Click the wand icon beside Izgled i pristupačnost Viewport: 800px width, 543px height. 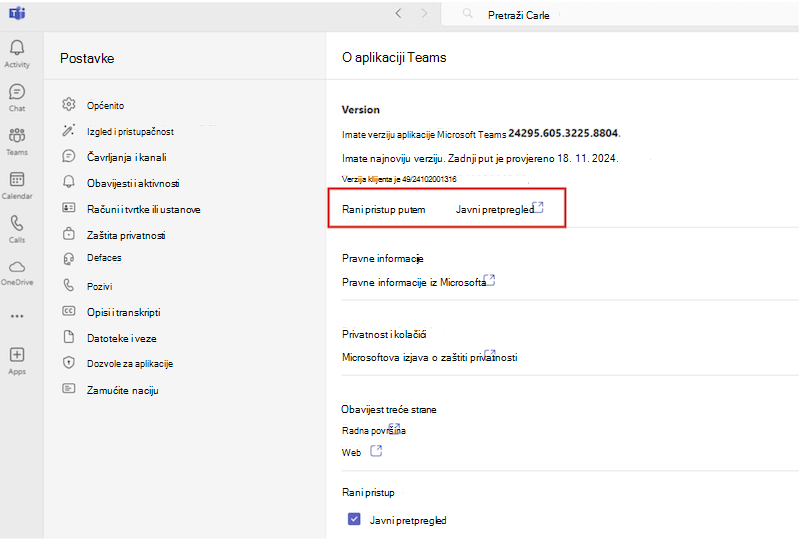pos(69,131)
